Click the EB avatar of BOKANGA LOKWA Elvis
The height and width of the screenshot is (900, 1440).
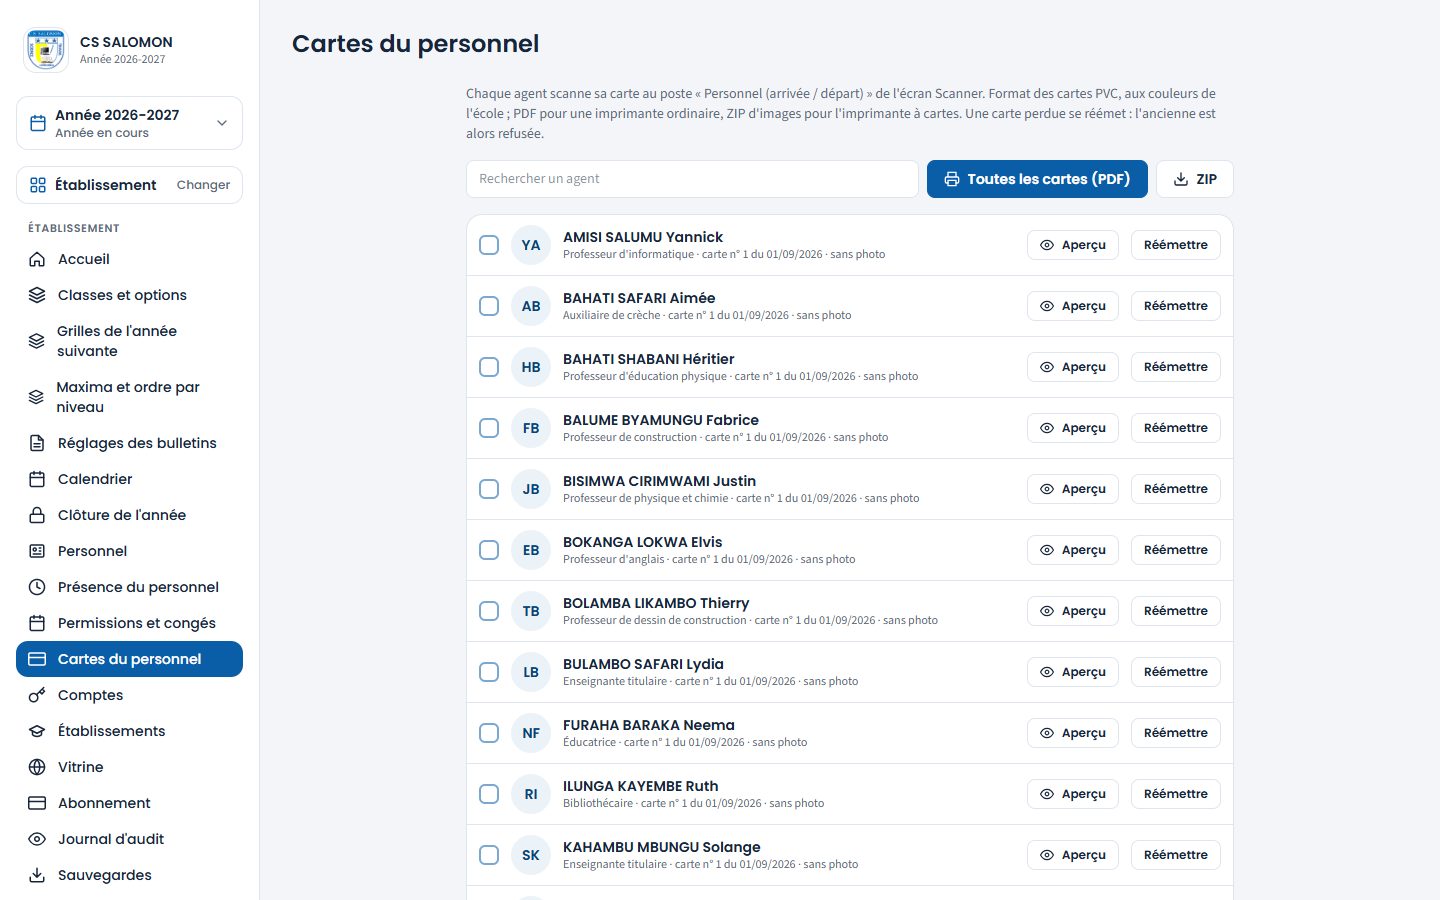point(531,550)
